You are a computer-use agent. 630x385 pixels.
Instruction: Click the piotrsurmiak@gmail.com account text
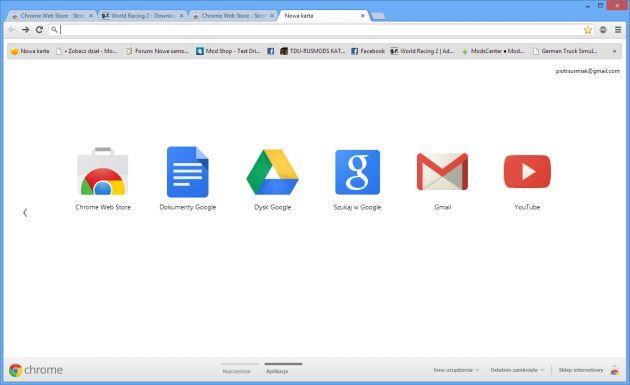point(587,71)
